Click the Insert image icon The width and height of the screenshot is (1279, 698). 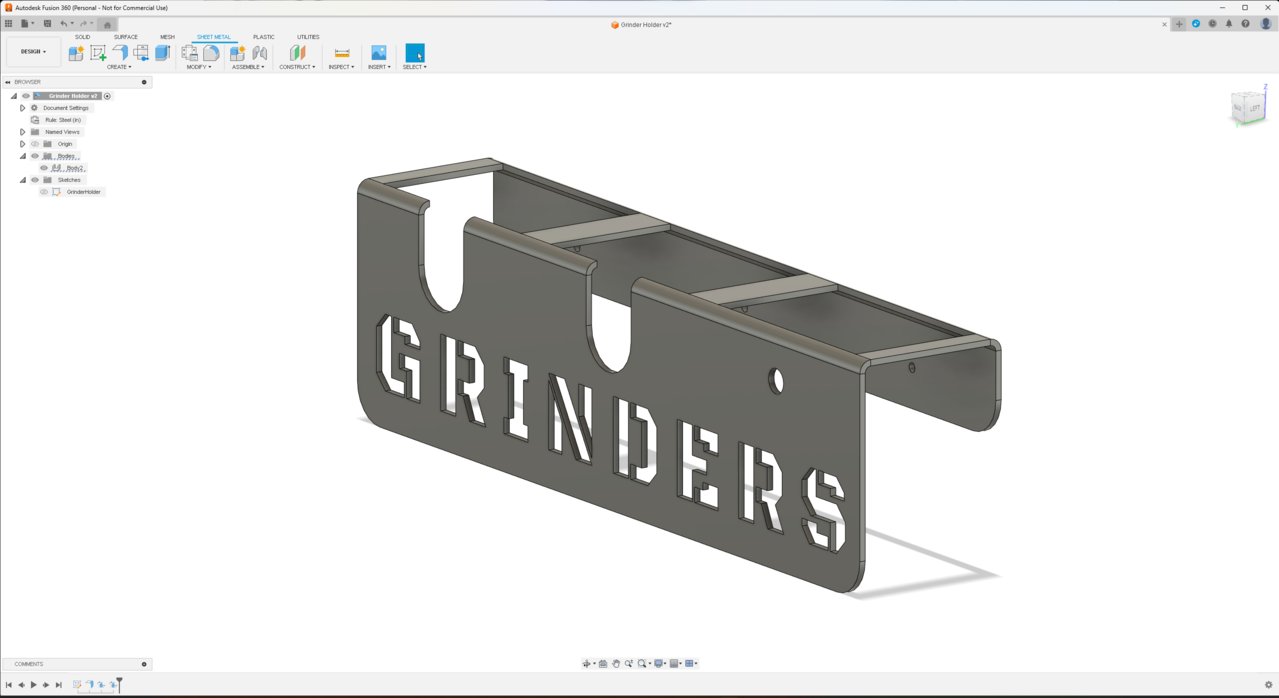click(x=378, y=53)
